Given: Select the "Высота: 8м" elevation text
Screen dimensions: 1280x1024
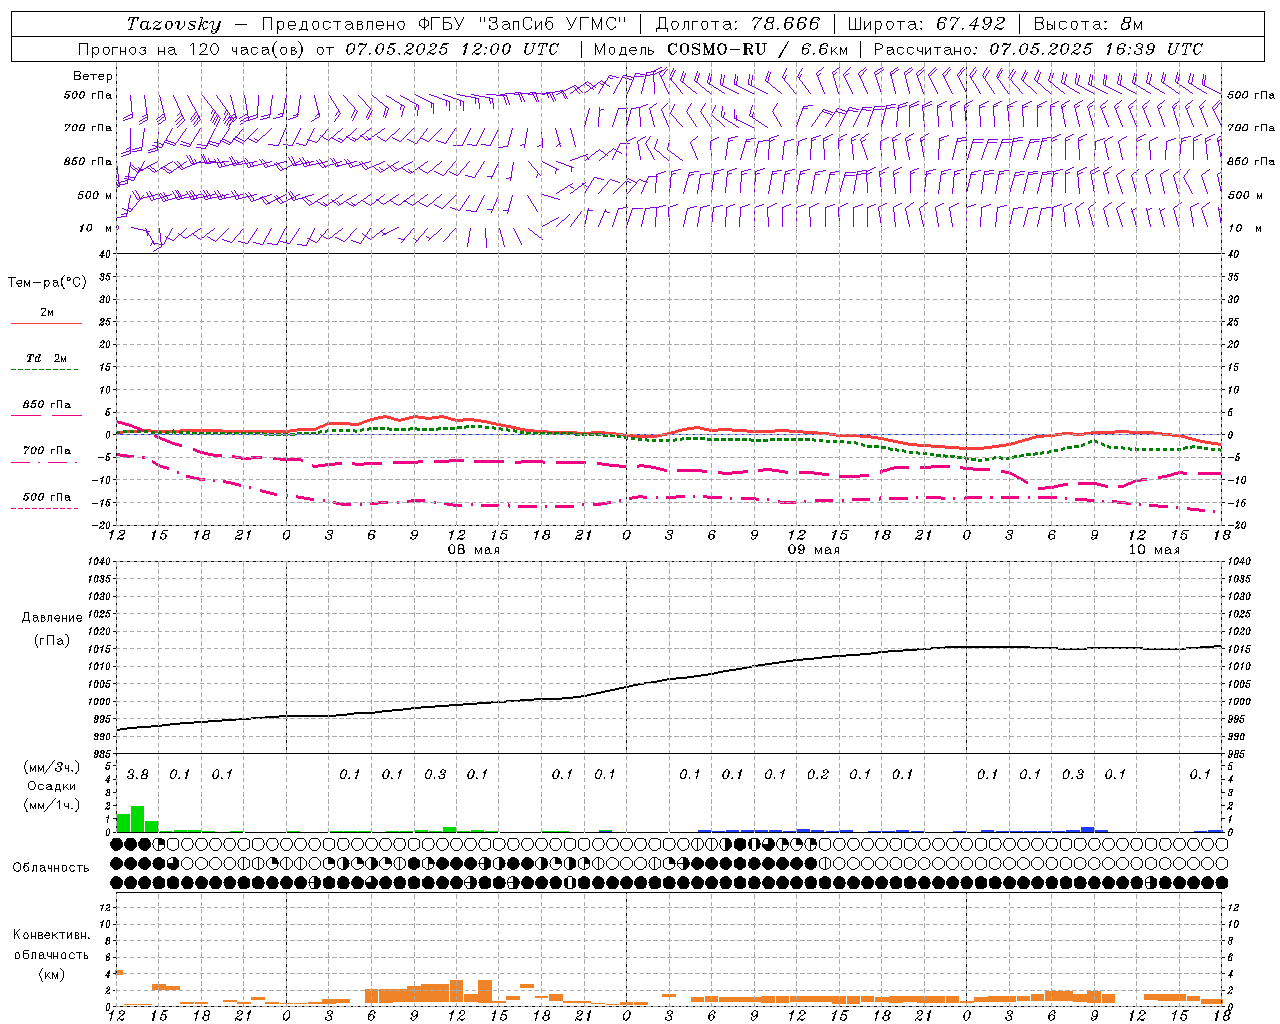Looking at the screenshot, I should click(x=1088, y=24).
